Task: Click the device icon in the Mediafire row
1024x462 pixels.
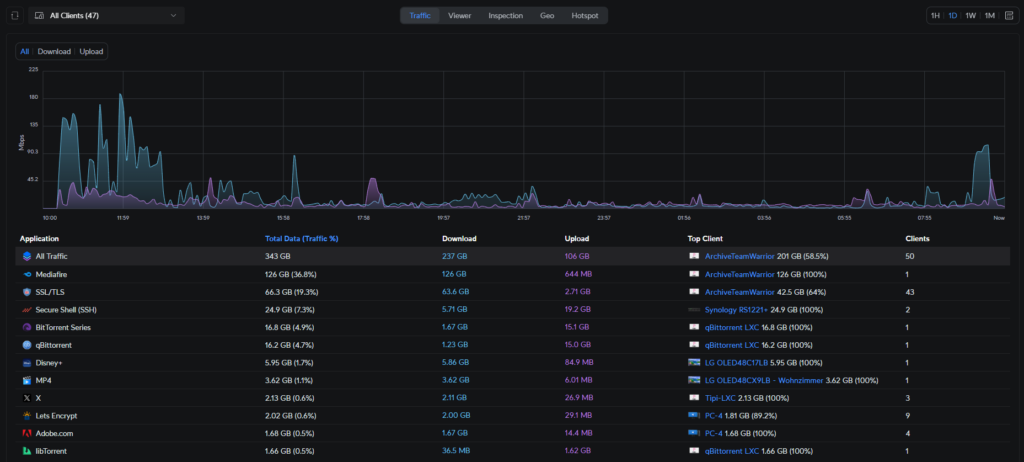Action: 694,274
